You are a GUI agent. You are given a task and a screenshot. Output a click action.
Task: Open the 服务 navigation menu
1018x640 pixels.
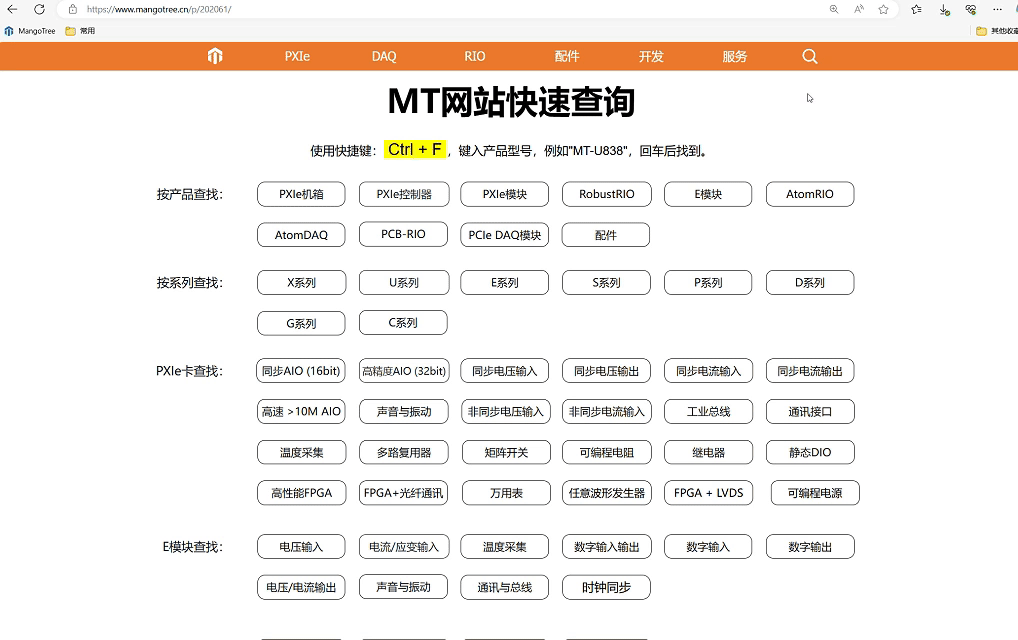[x=735, y=56]
